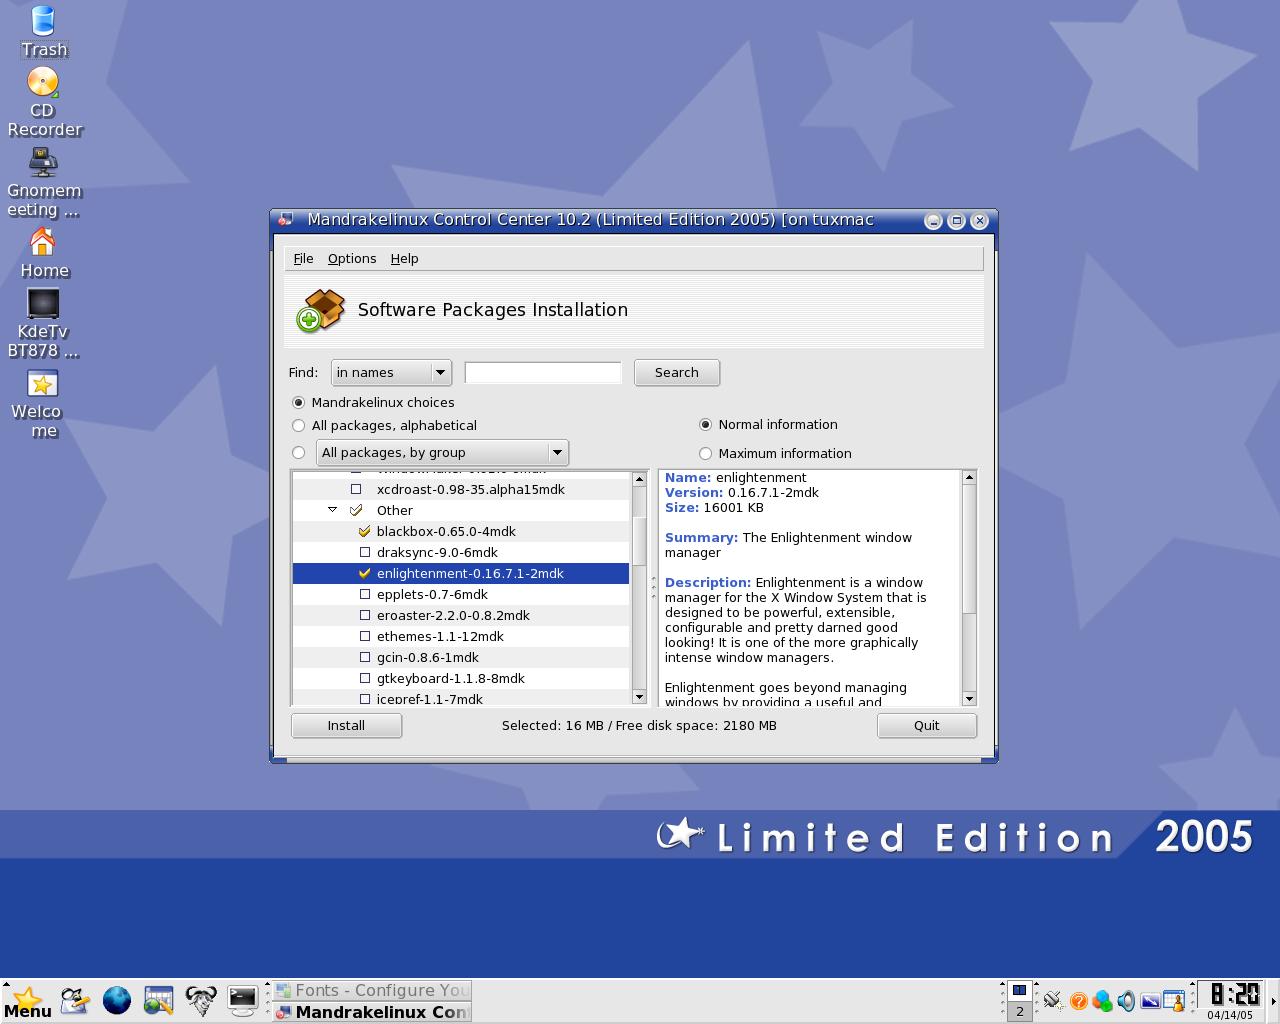This screenshot has height=1024, width=1280.
Task: Maximize the Mandrakelinux Control Center window
Action: coord(956,220)
